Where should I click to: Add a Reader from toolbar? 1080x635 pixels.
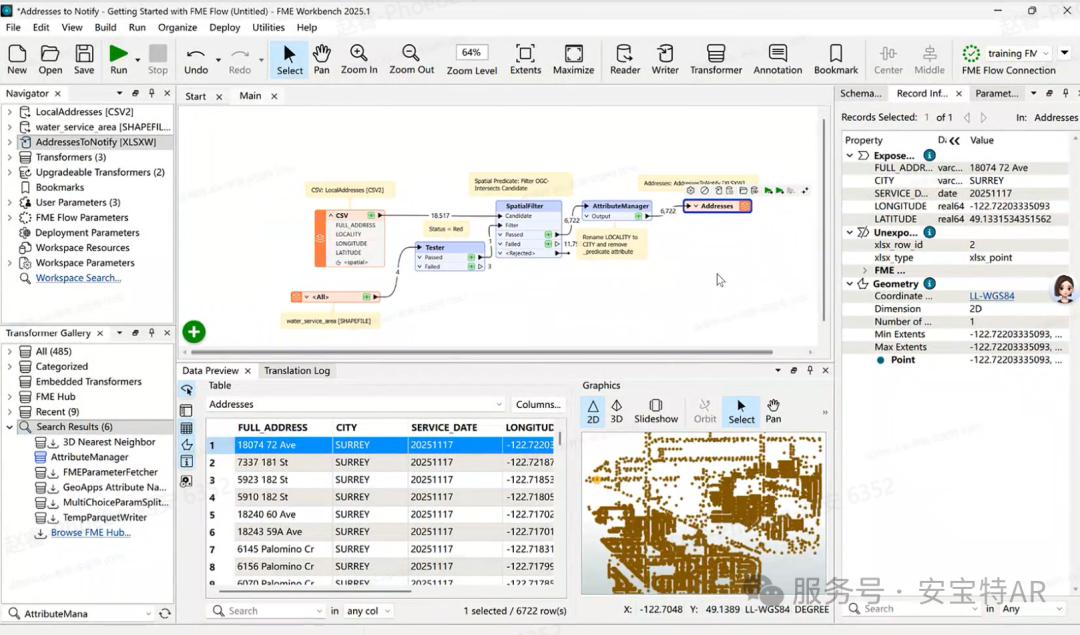[x=625, y=59]
